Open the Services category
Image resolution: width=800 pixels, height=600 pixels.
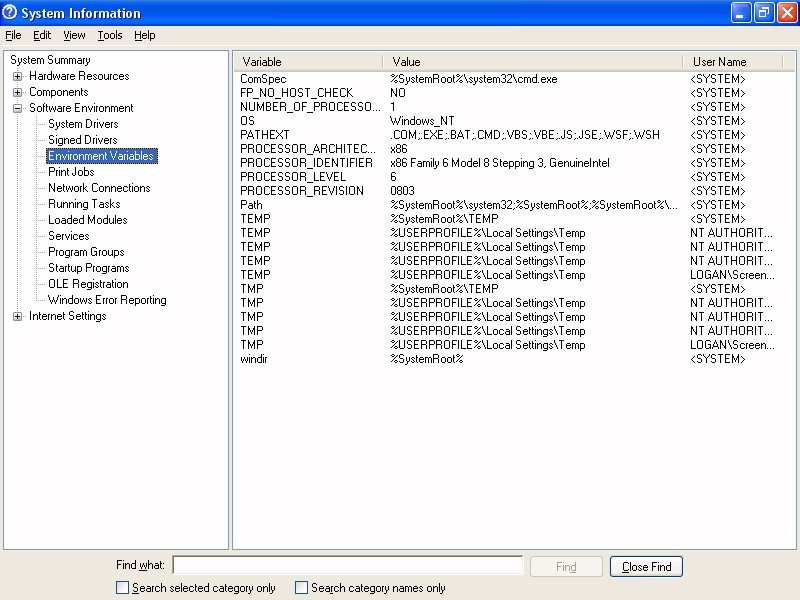coord(69,236)
